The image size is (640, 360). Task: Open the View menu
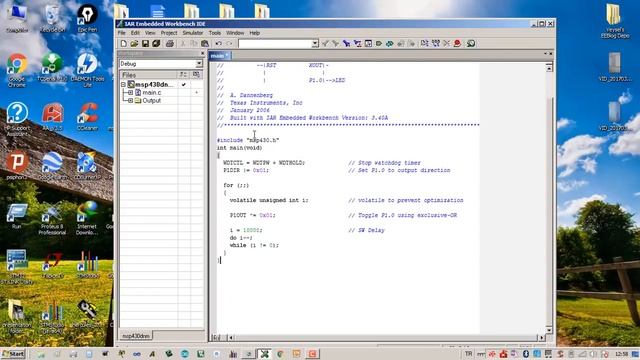click(150, 33)
